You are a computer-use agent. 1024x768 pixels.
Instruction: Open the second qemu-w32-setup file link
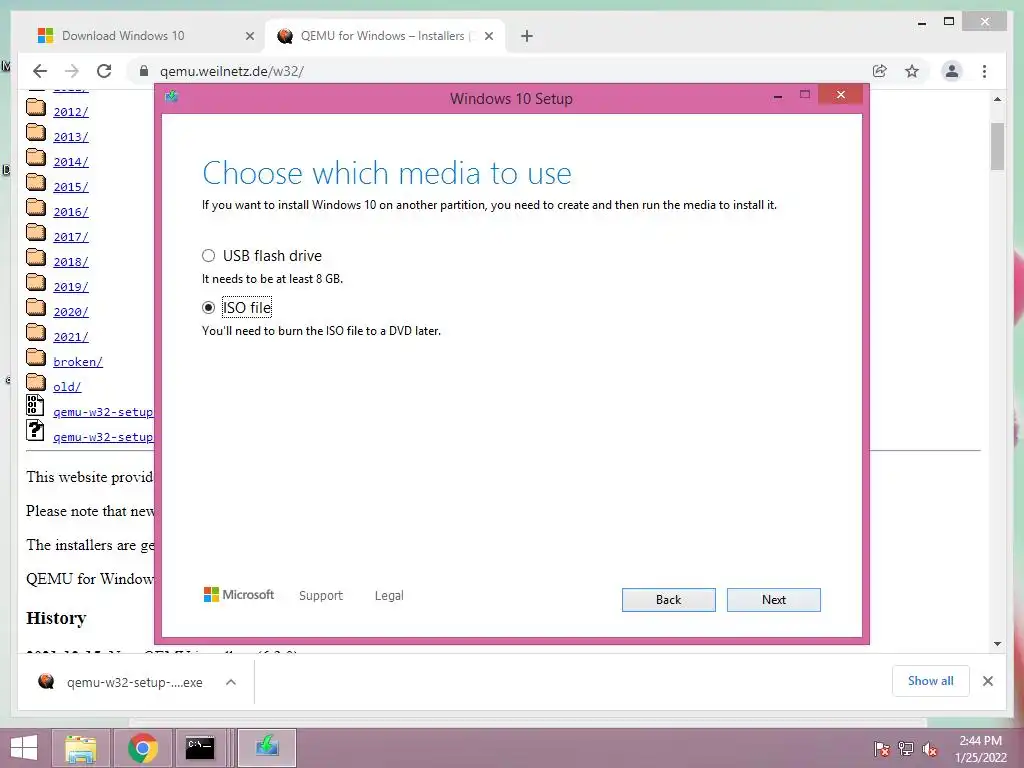point(103,436)
